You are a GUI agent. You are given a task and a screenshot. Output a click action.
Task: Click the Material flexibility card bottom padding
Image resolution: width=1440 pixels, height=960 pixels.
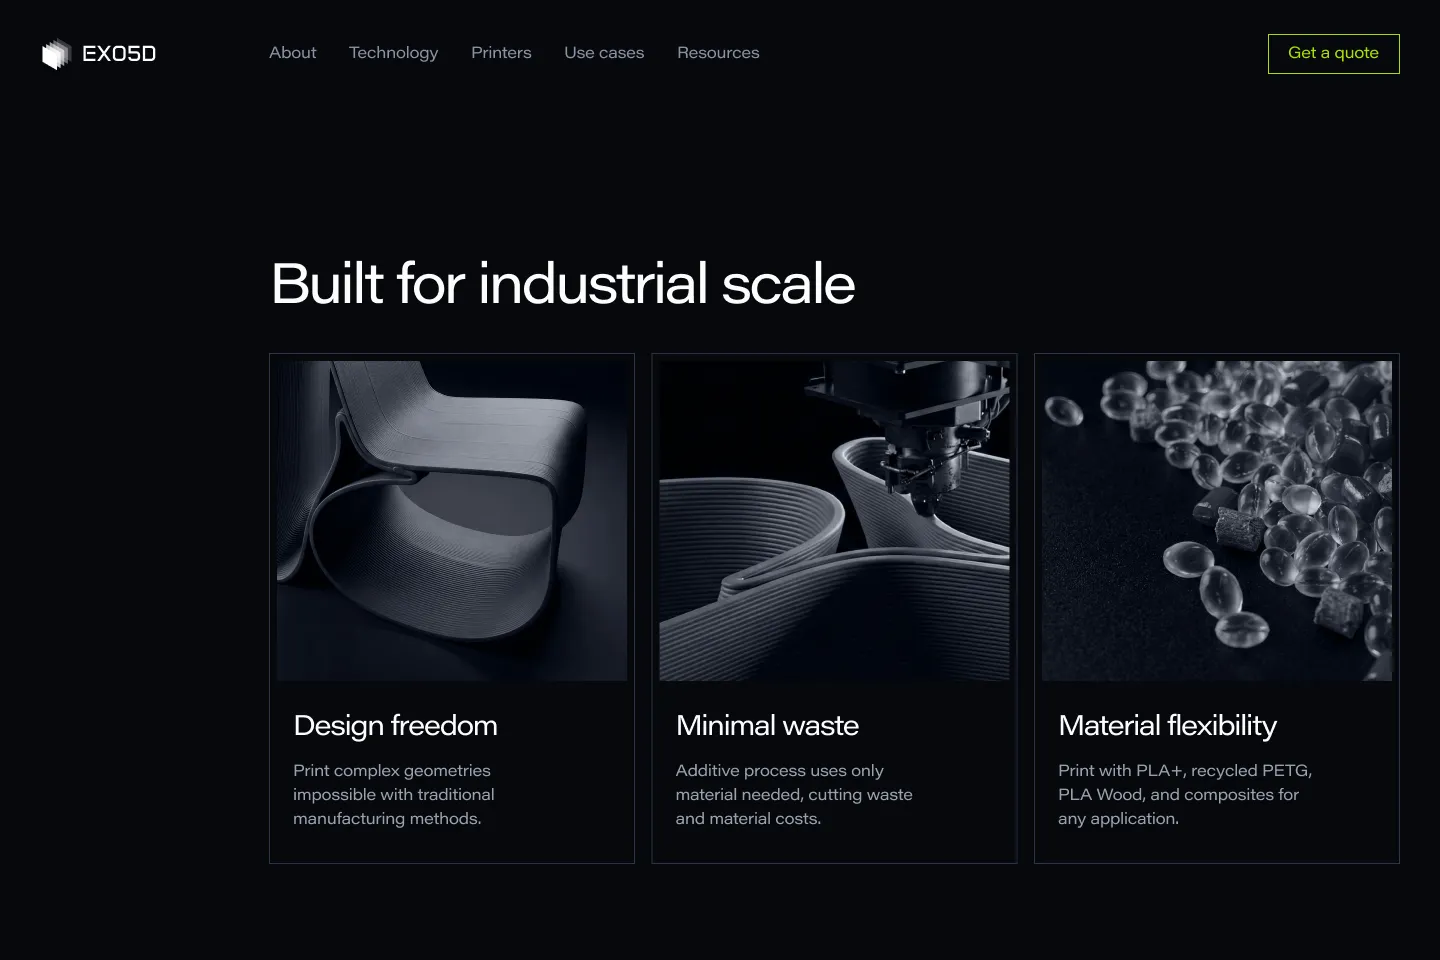coord(1217,846)
